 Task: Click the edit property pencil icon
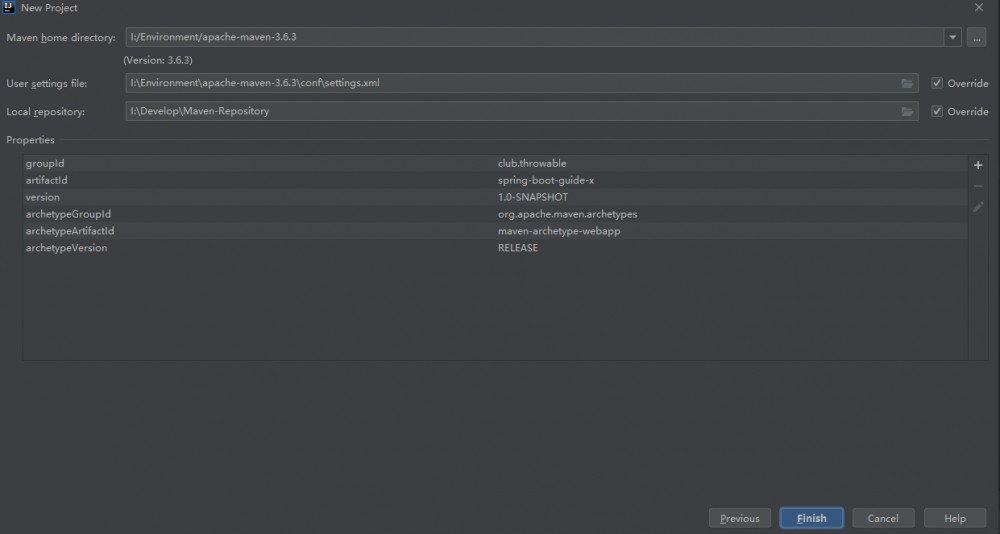pos(978,207)
